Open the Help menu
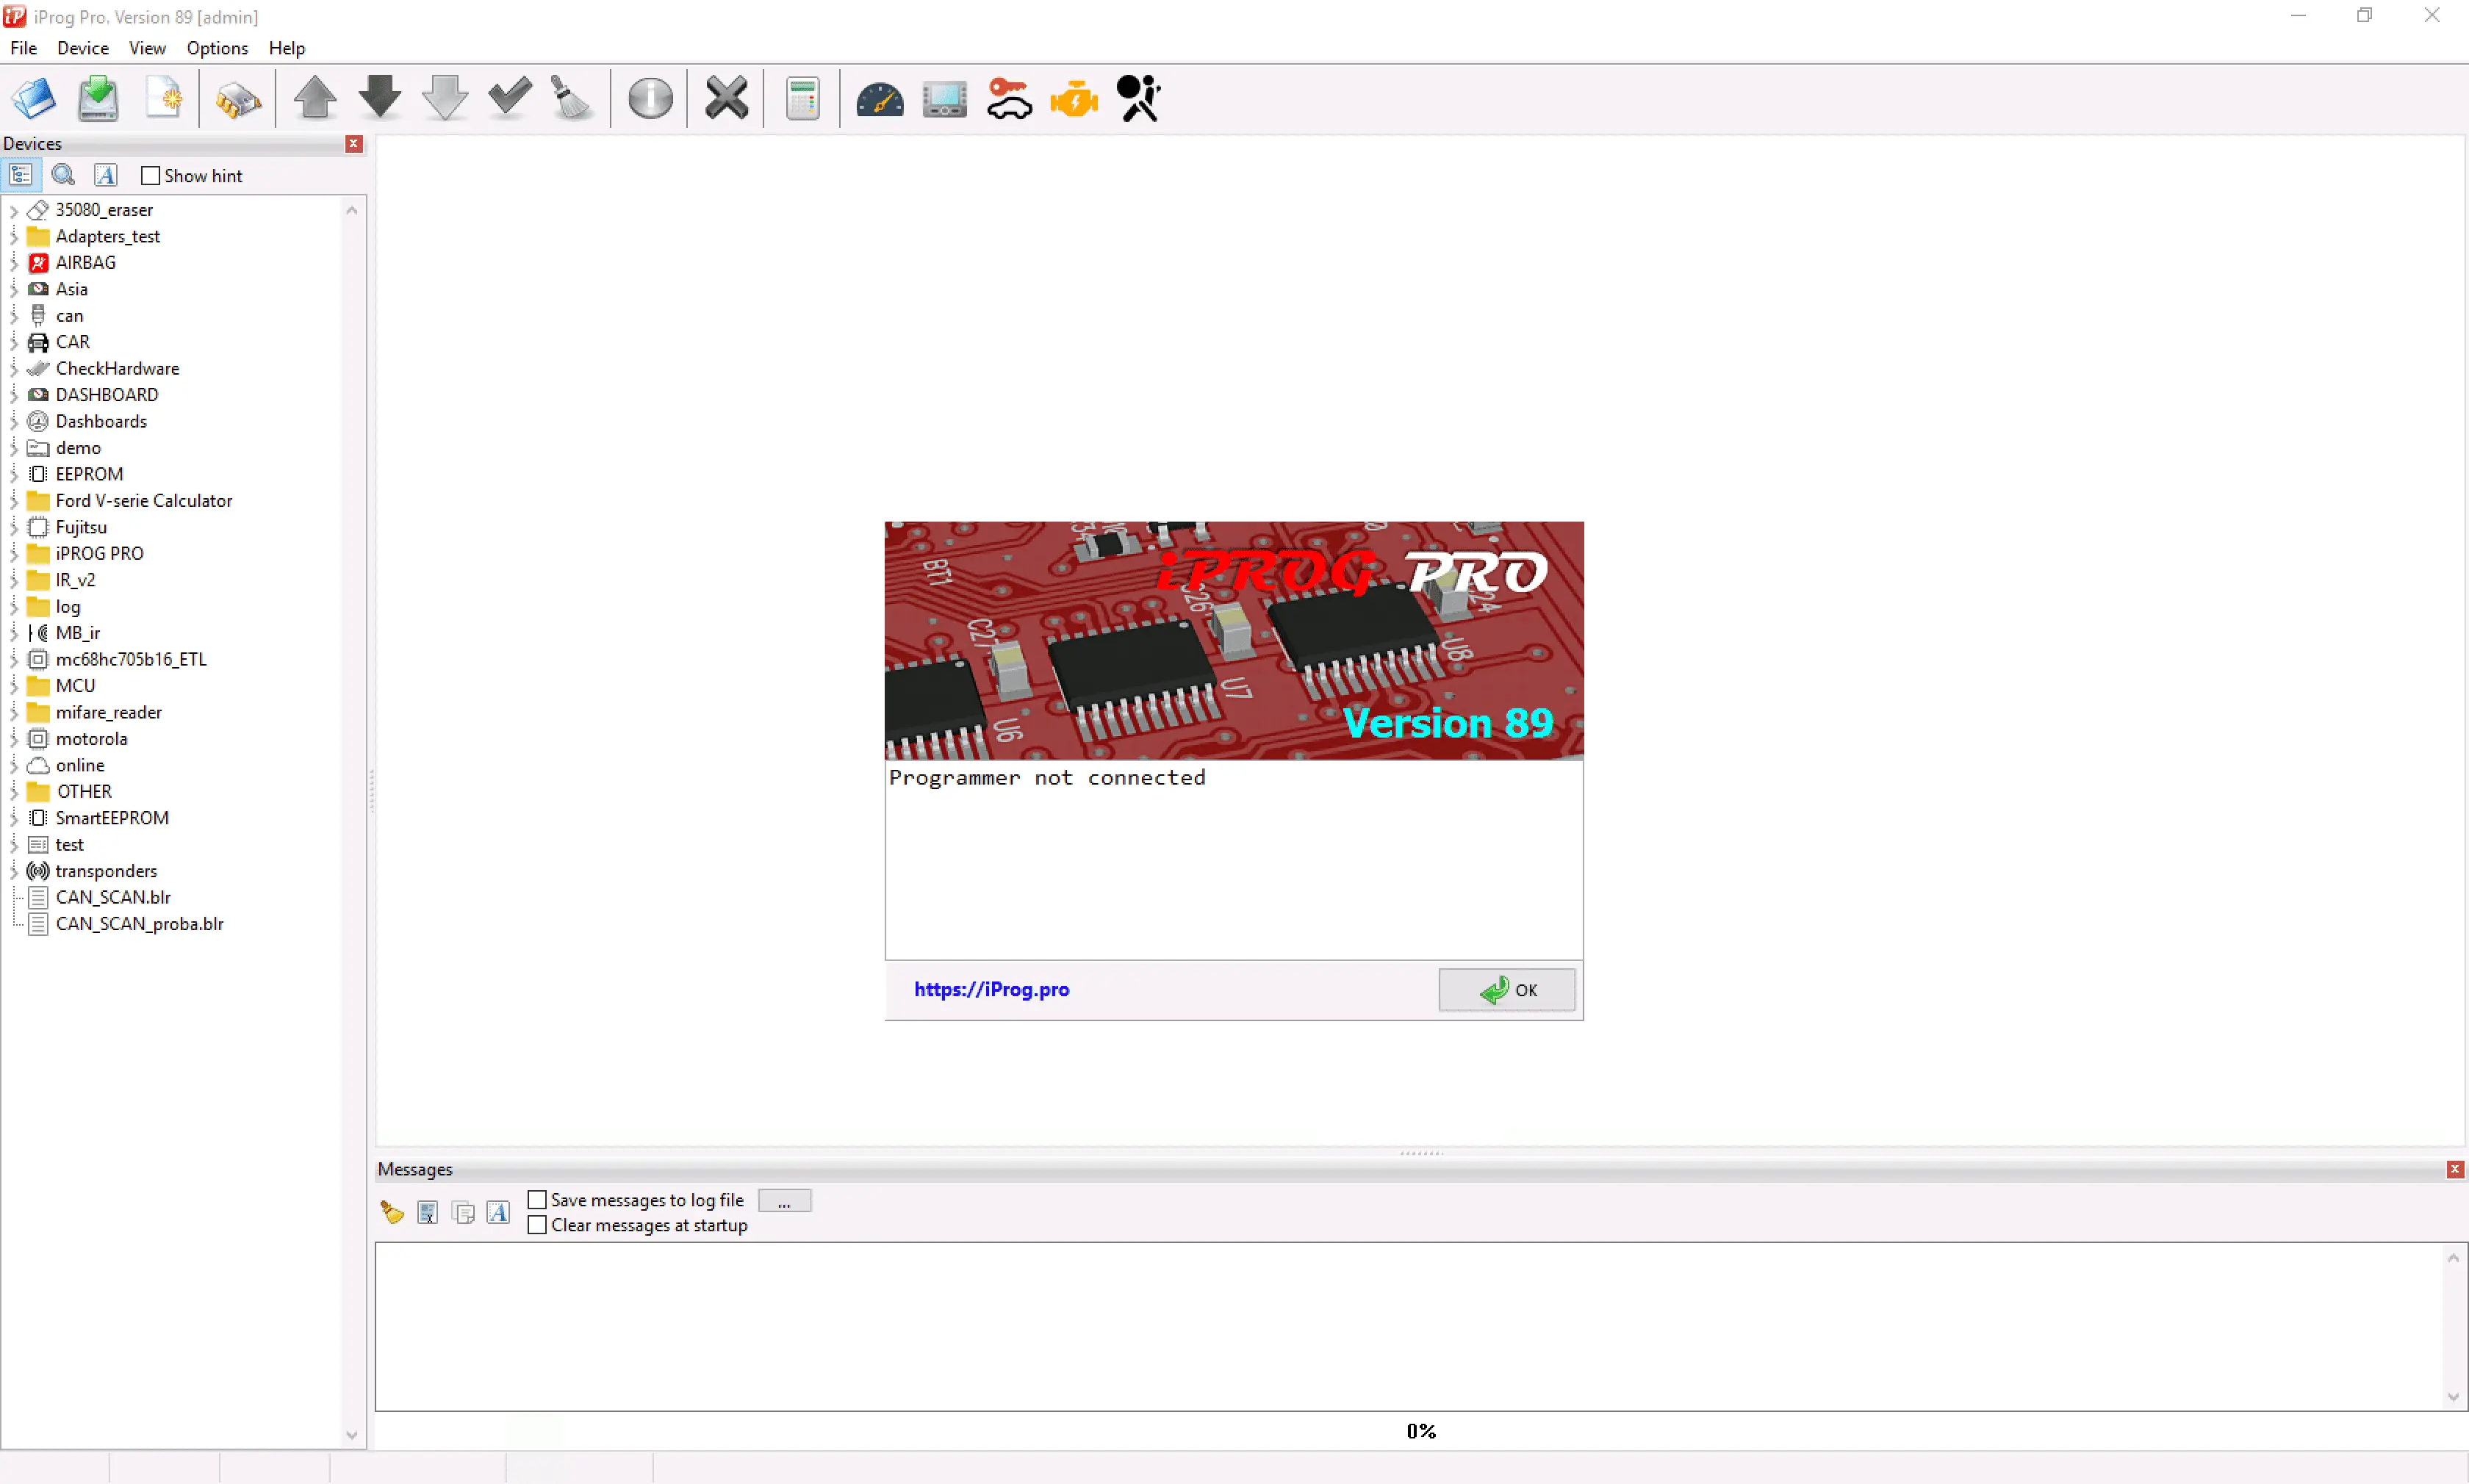This screenshot has width=2469, height=1484. coord(287,48)
